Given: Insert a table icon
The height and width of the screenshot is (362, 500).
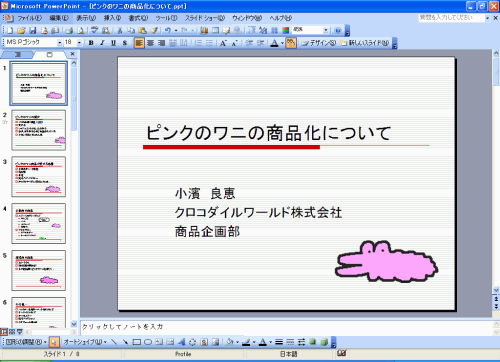Looking at the screenshot, I should click(215, 31).
